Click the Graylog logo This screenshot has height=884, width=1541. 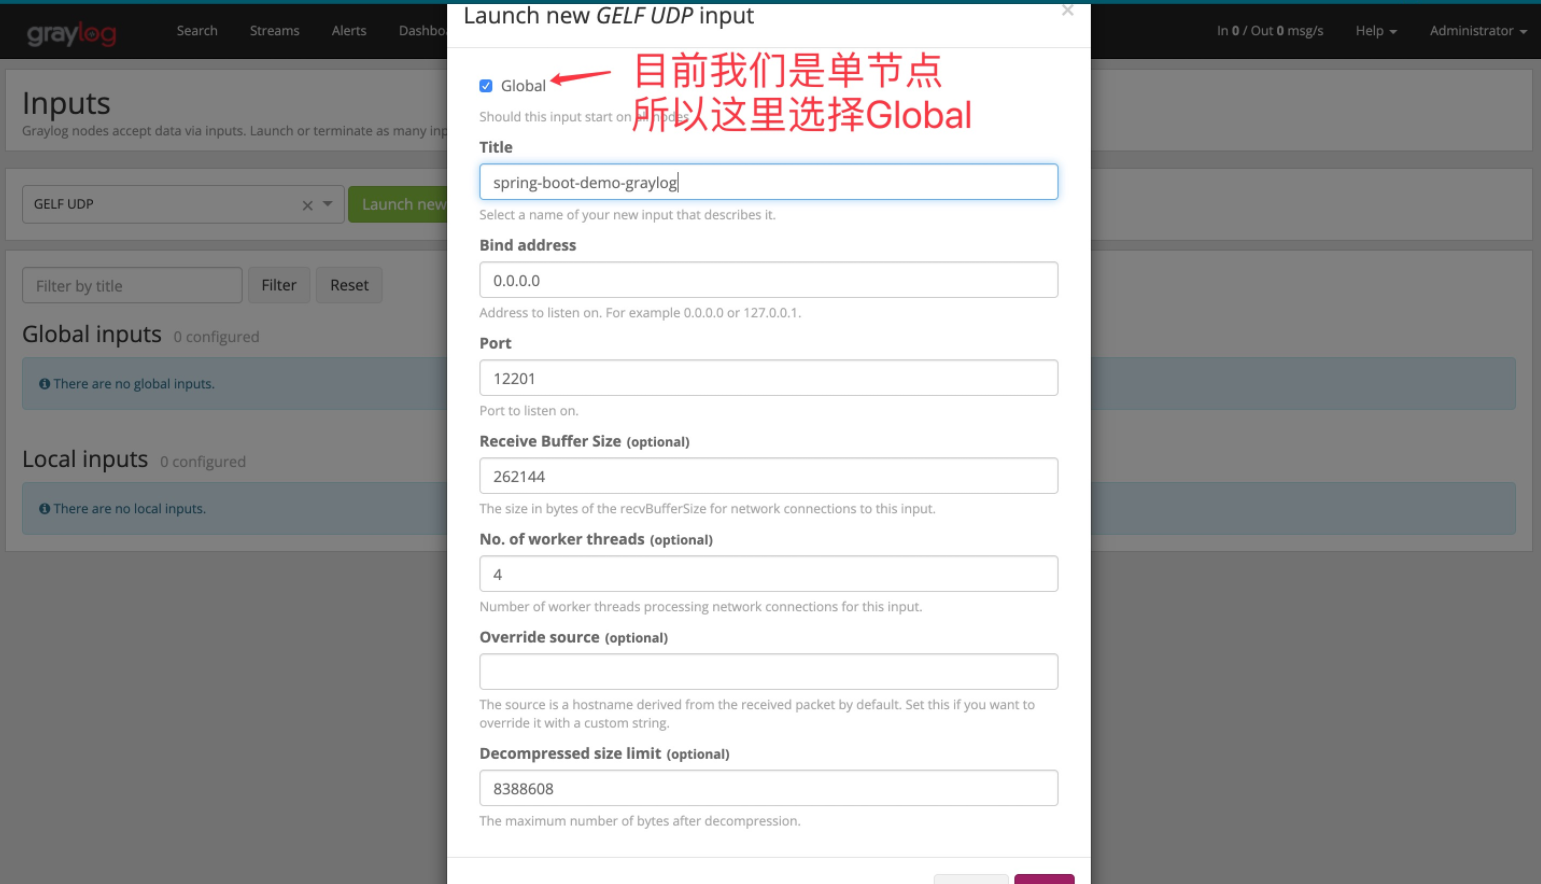pos(71,31)
